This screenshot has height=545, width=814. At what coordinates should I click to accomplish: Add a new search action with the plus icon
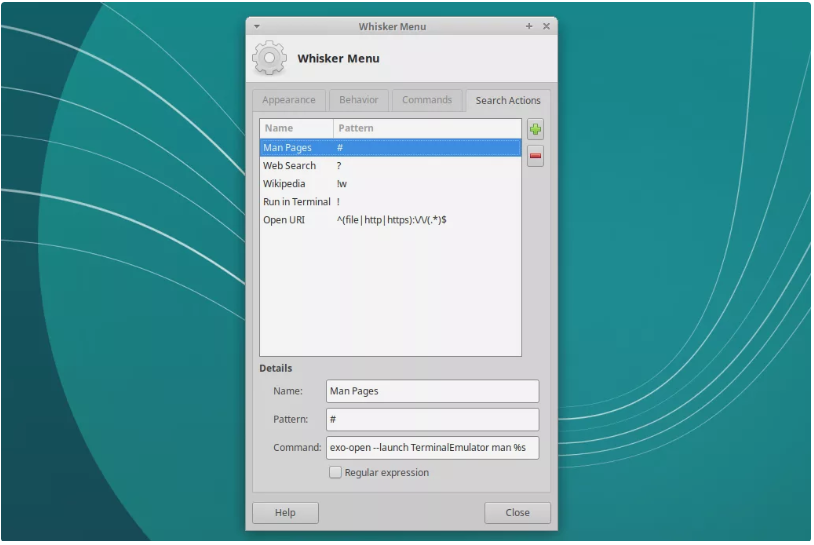point(535,129)
